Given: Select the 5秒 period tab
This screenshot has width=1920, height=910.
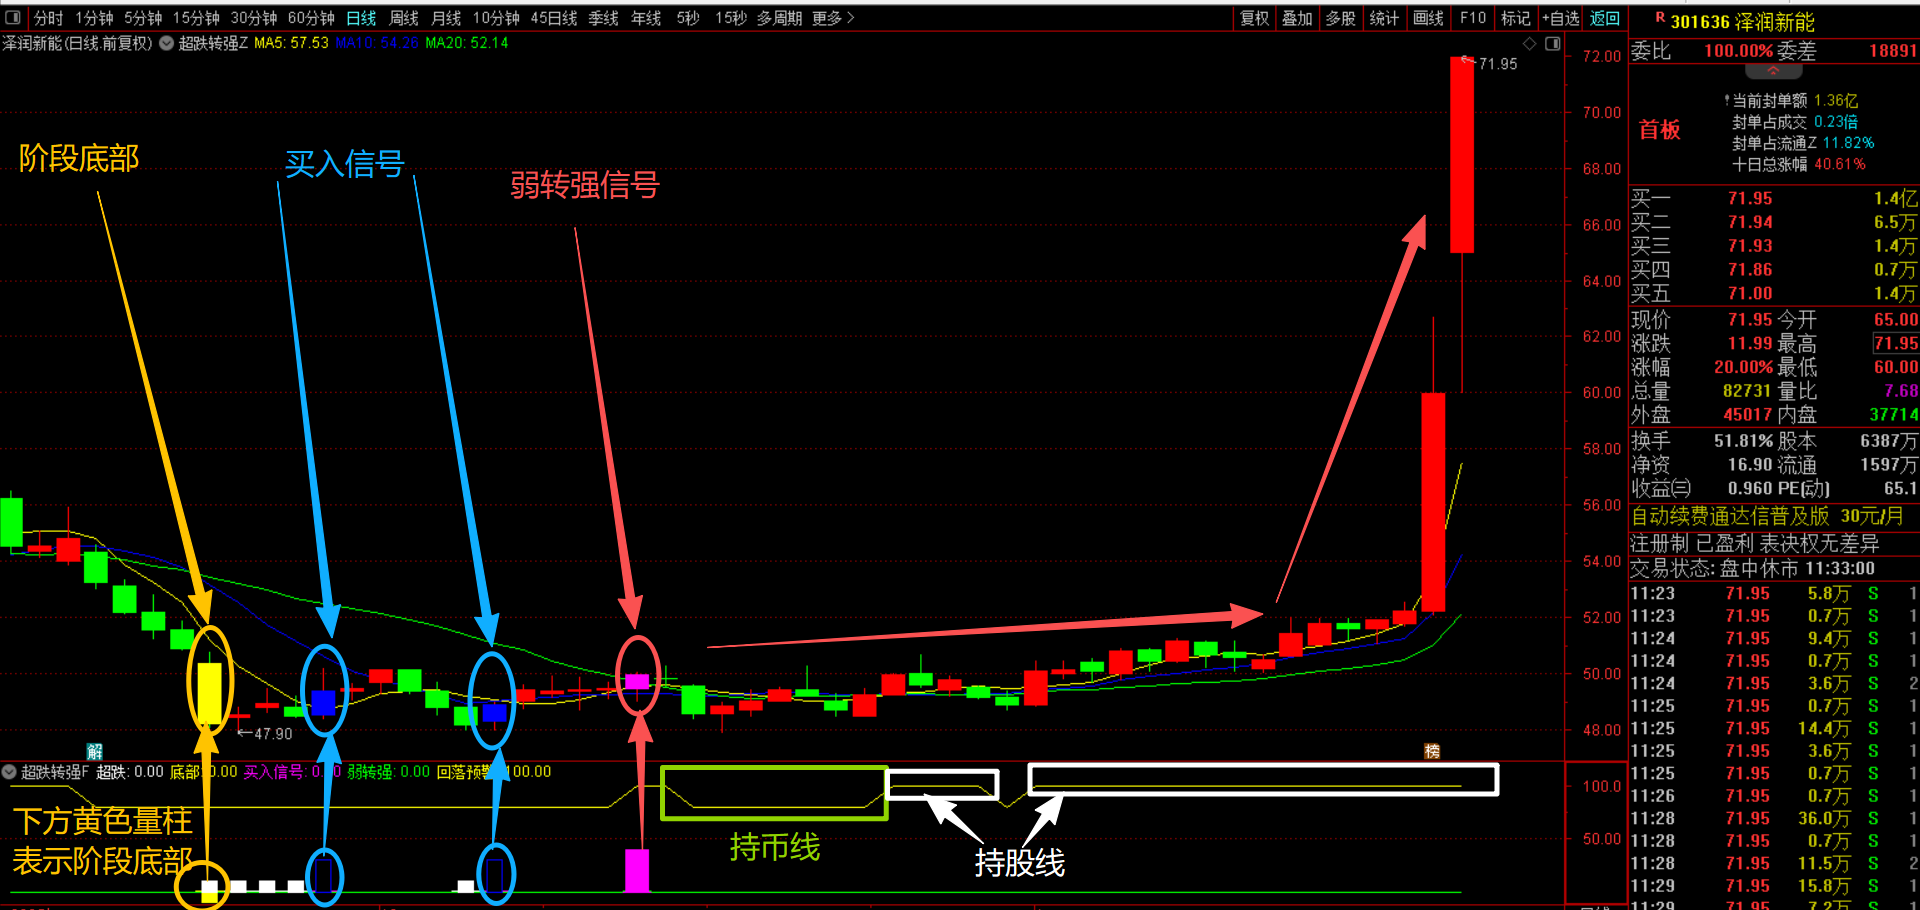Looking at the screenshot, I should [688, 18].
